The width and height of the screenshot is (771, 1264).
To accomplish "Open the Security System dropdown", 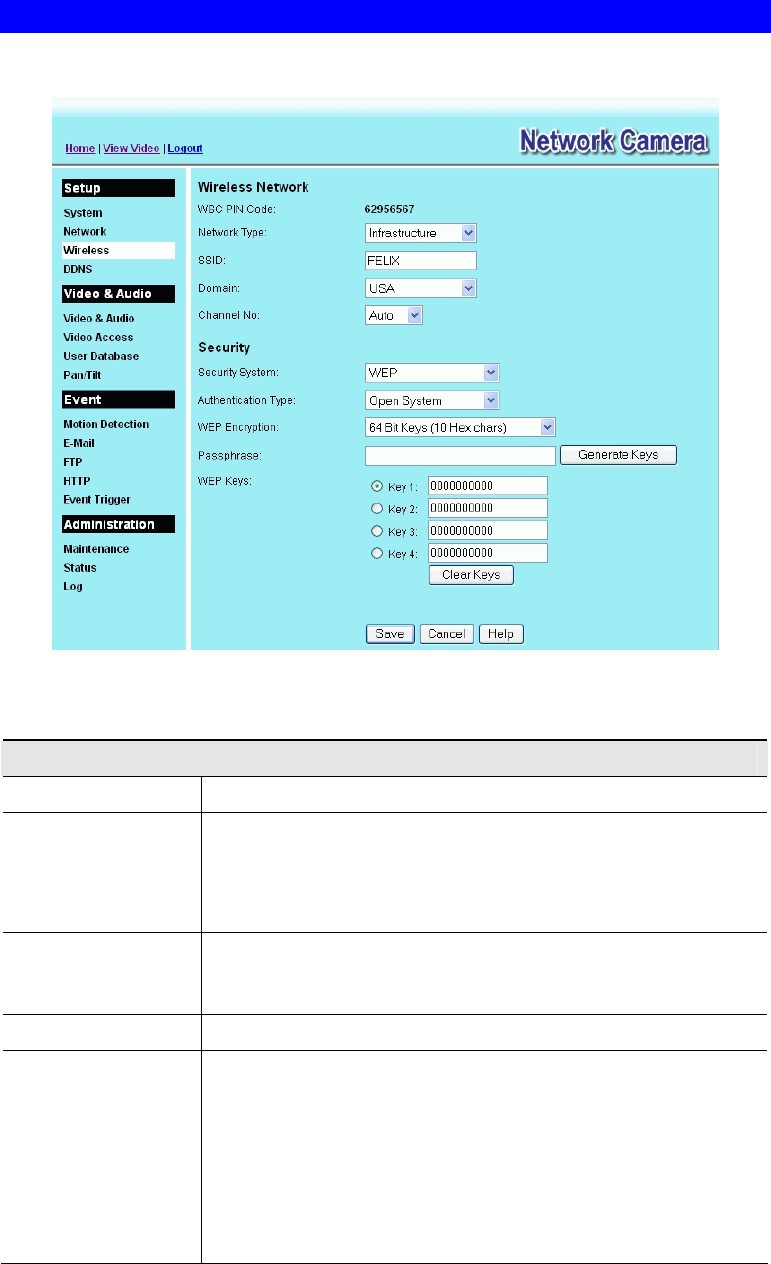I will [x=432, y=372].
